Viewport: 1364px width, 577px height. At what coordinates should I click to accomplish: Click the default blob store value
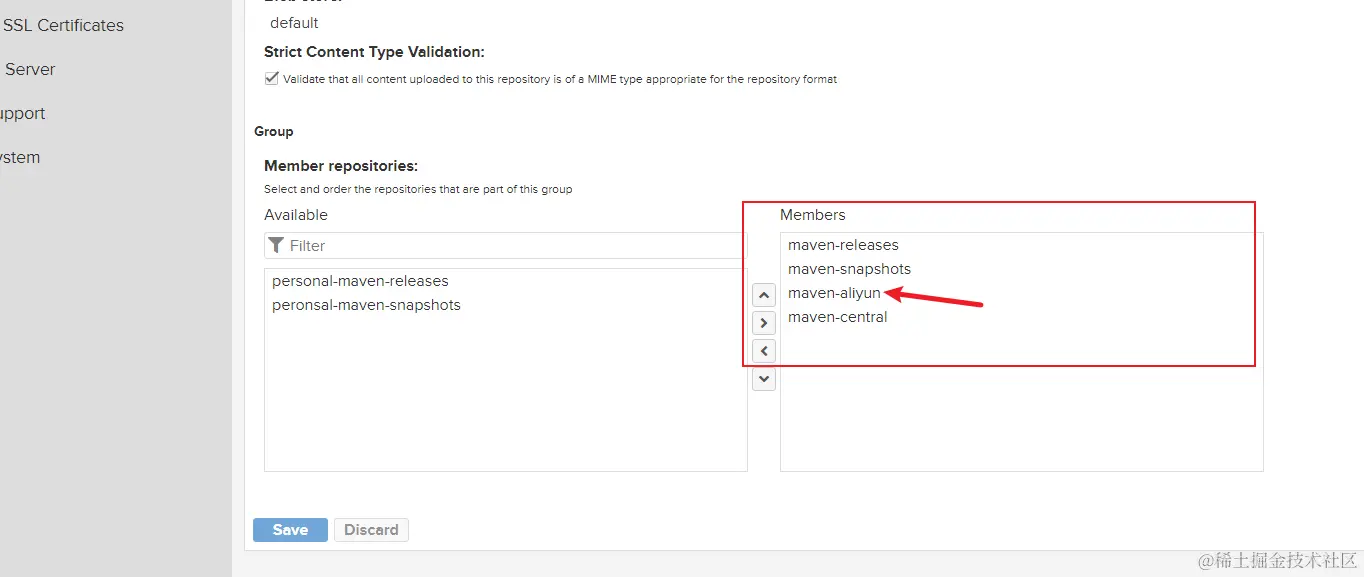click(294, 22)
